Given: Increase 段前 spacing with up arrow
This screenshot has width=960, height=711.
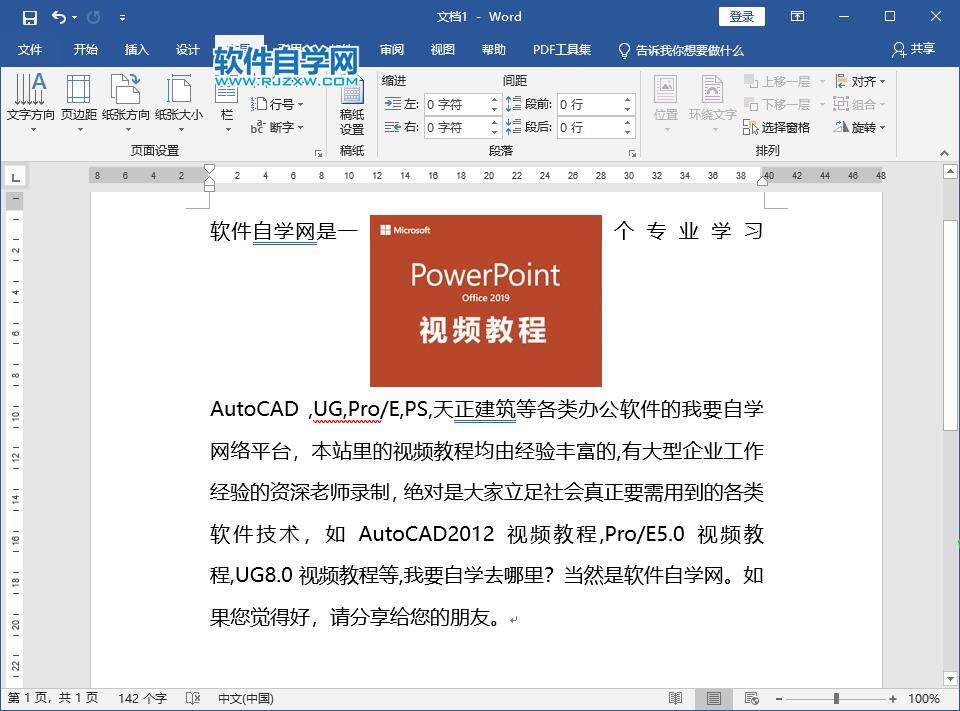Looking at the screenshot, I should point(628,100).
